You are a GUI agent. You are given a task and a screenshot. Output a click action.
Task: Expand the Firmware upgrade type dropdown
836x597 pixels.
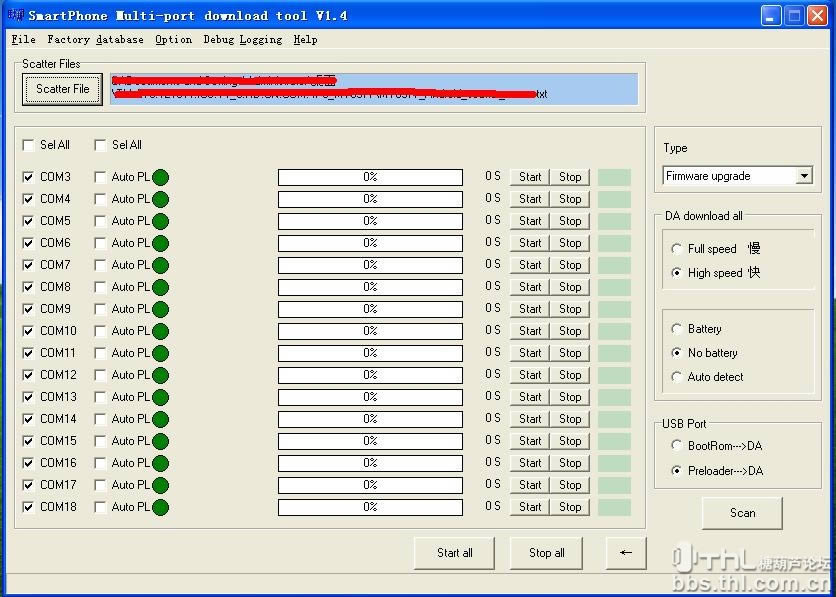coord(804,176)
